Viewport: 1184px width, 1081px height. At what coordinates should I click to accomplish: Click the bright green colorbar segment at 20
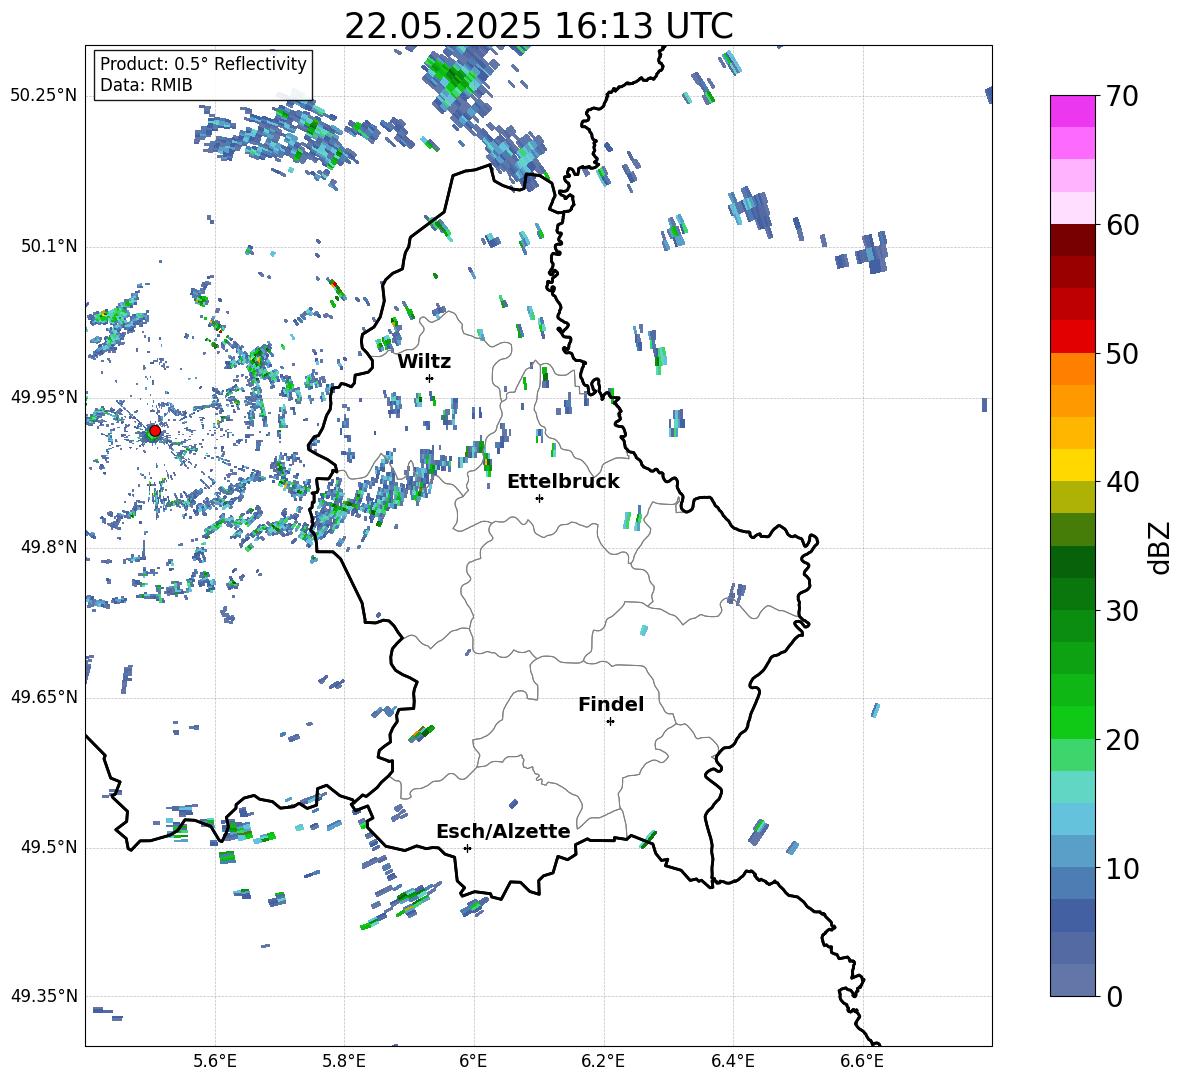1072,722
